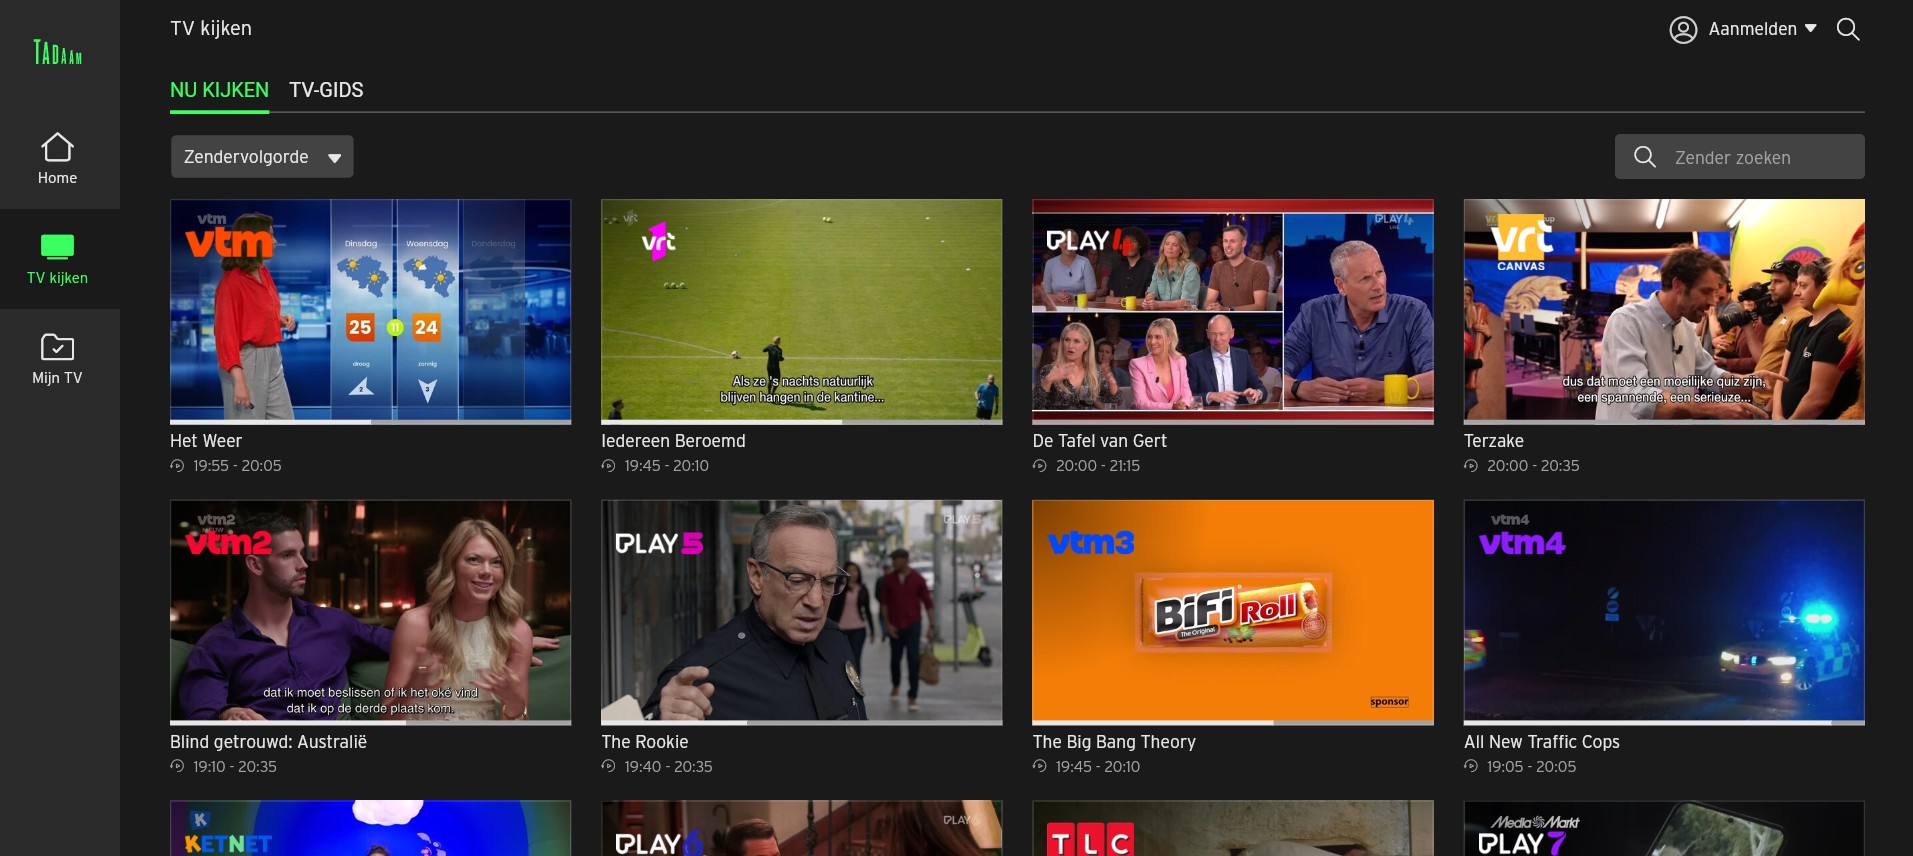
Task: Select the vtm4 Traffic Cops thumbnail
Action: 1663,610
